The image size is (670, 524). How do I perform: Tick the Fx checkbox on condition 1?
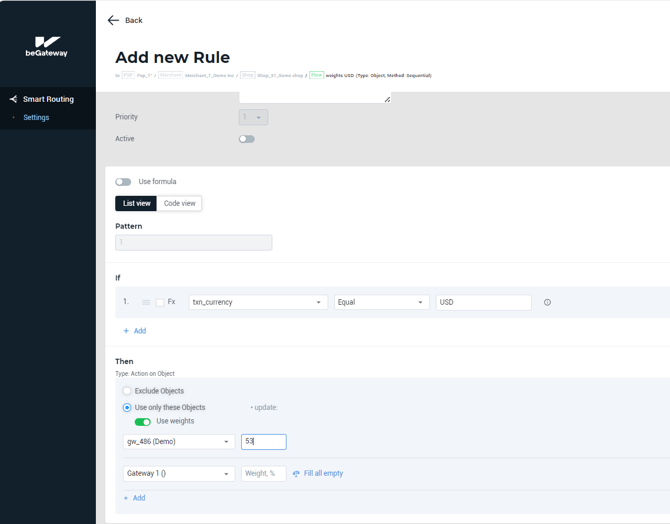point(160,302)
